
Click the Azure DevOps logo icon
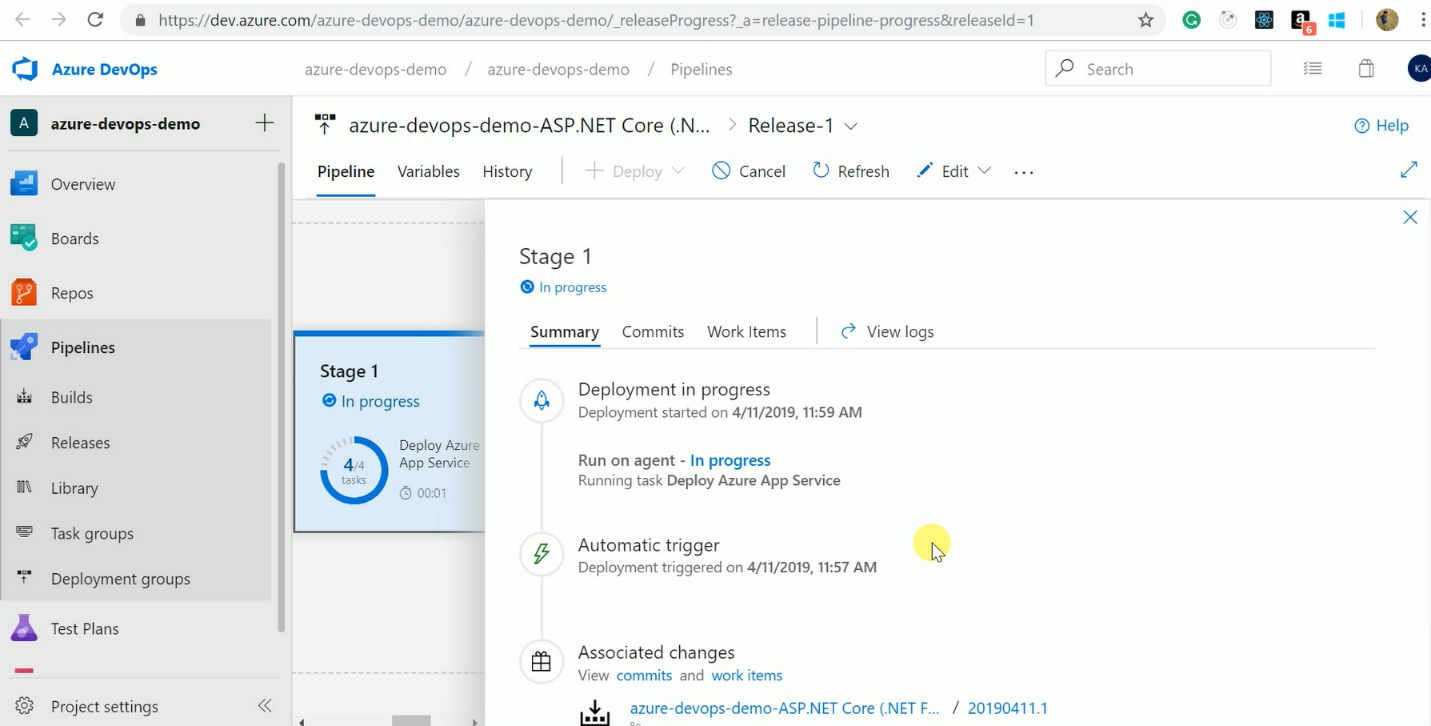click(x=25, y=69)
